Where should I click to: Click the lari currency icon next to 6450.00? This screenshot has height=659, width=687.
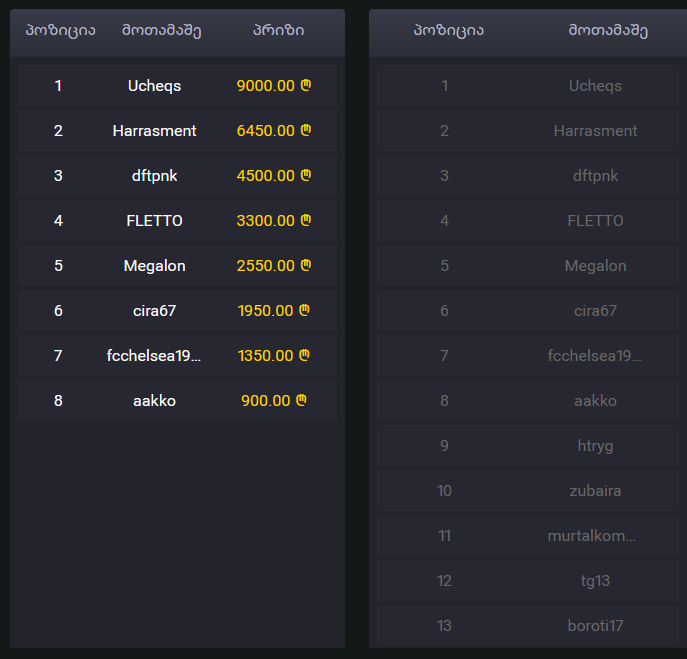(306, 130)
